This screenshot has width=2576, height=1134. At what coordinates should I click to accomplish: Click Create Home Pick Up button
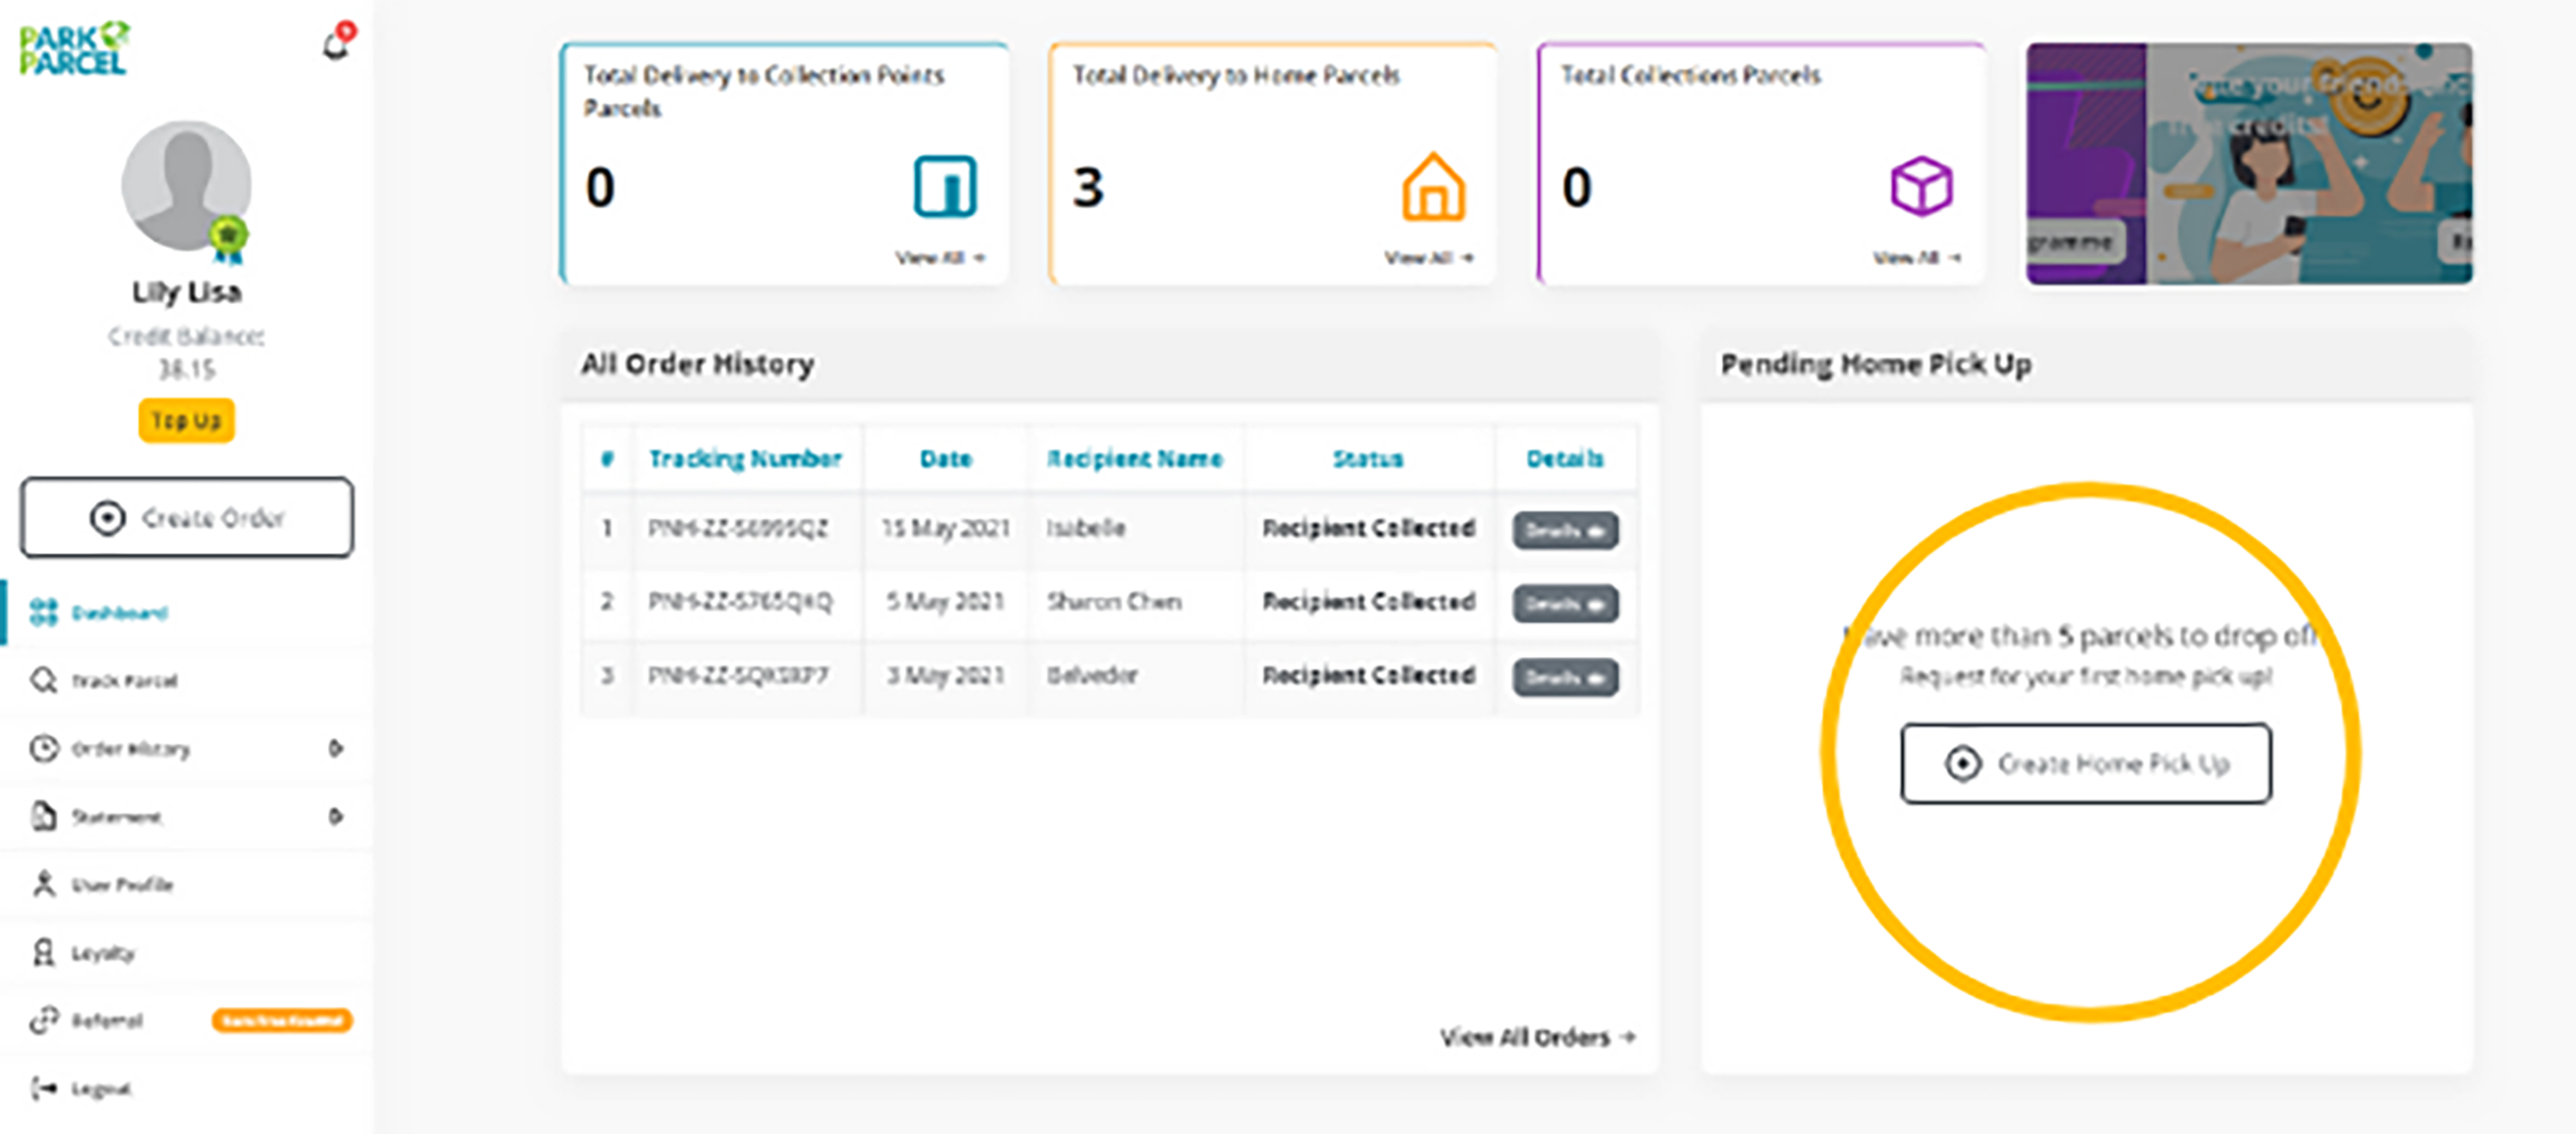[2086, 764]
